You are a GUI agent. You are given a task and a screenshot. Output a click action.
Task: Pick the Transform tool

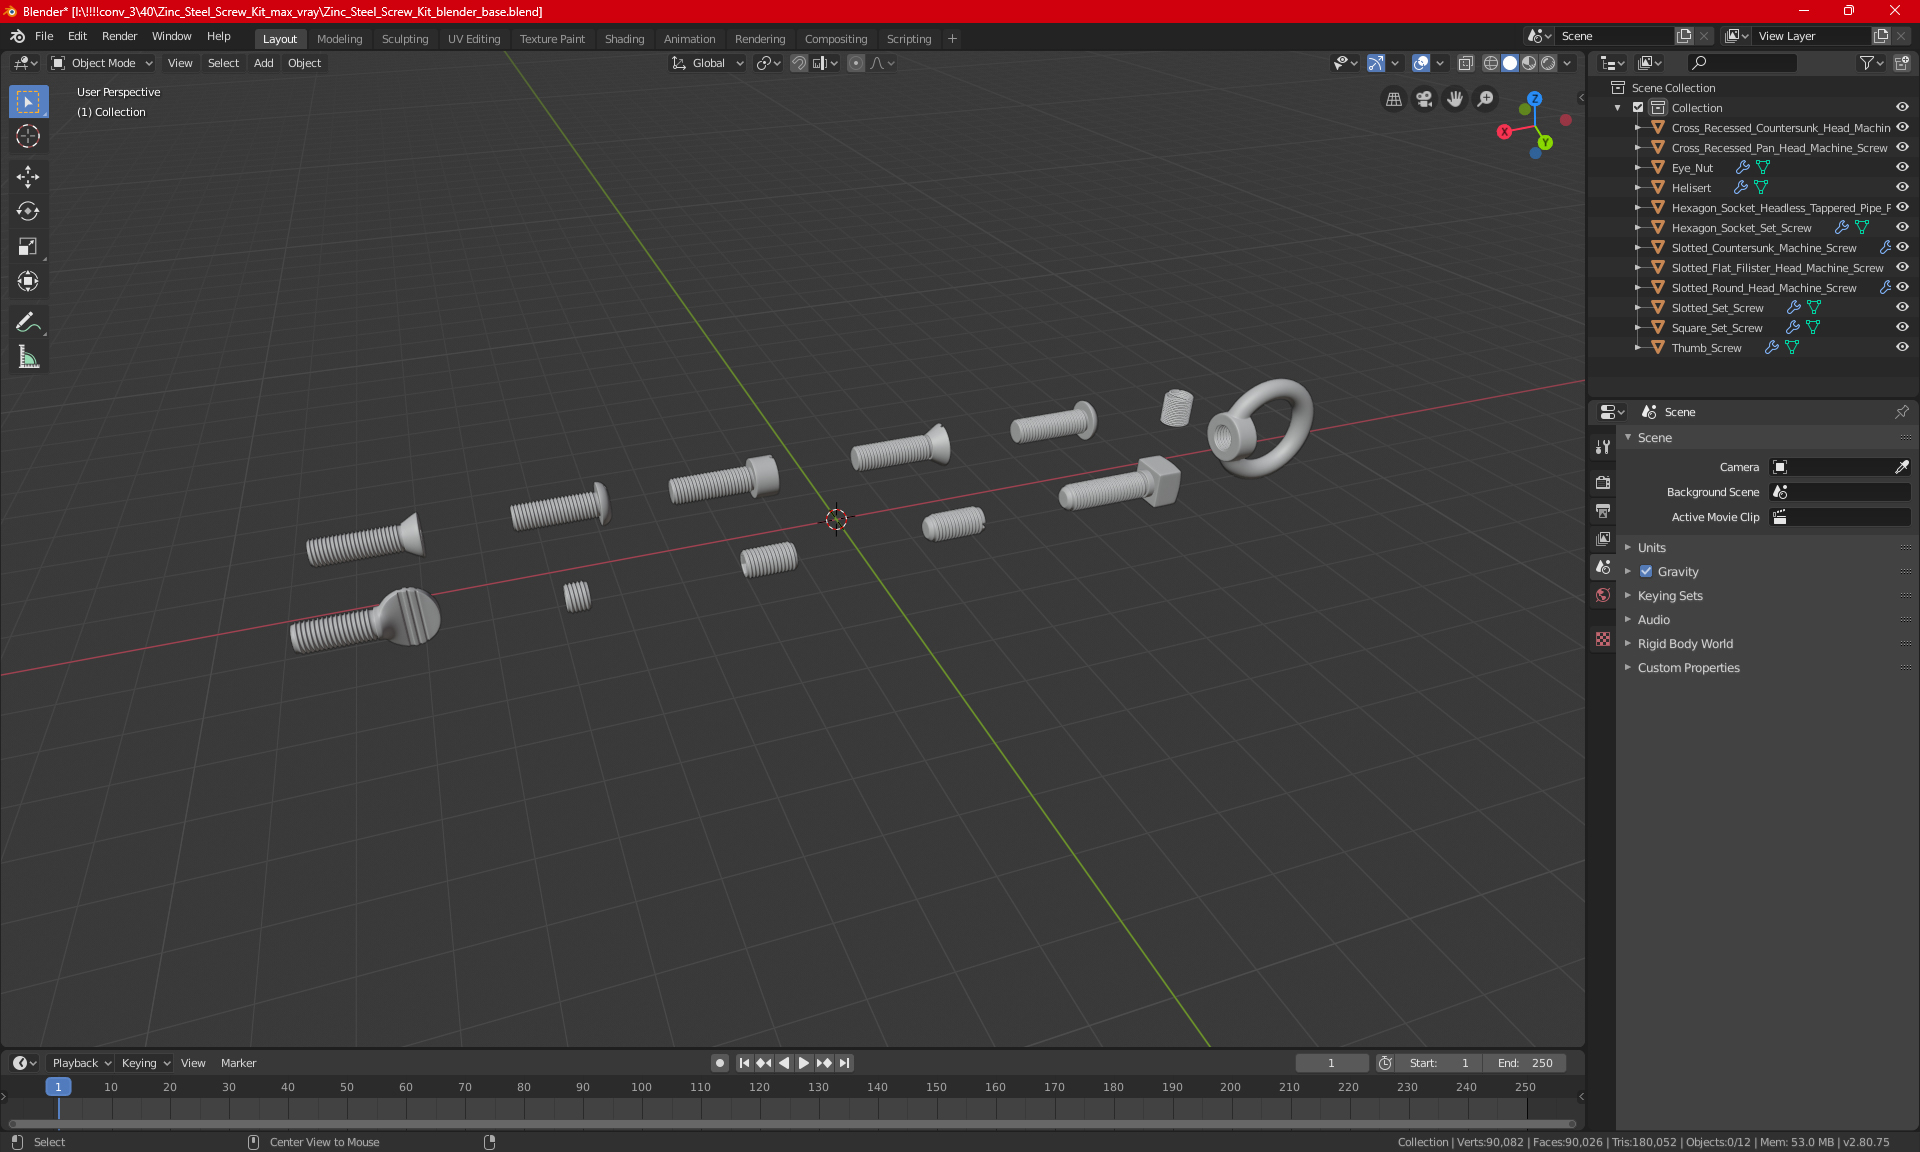(28, 281)
